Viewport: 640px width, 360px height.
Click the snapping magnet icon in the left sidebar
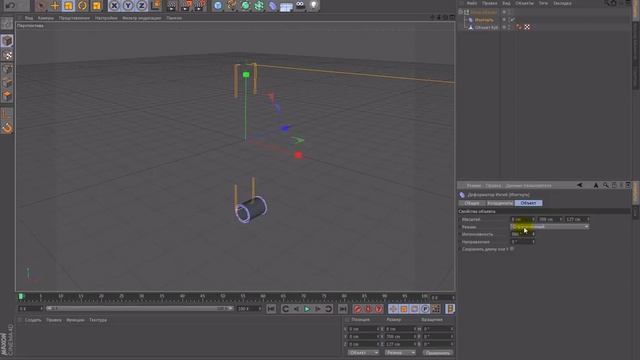pyautogui.click(x=7, y=128)
